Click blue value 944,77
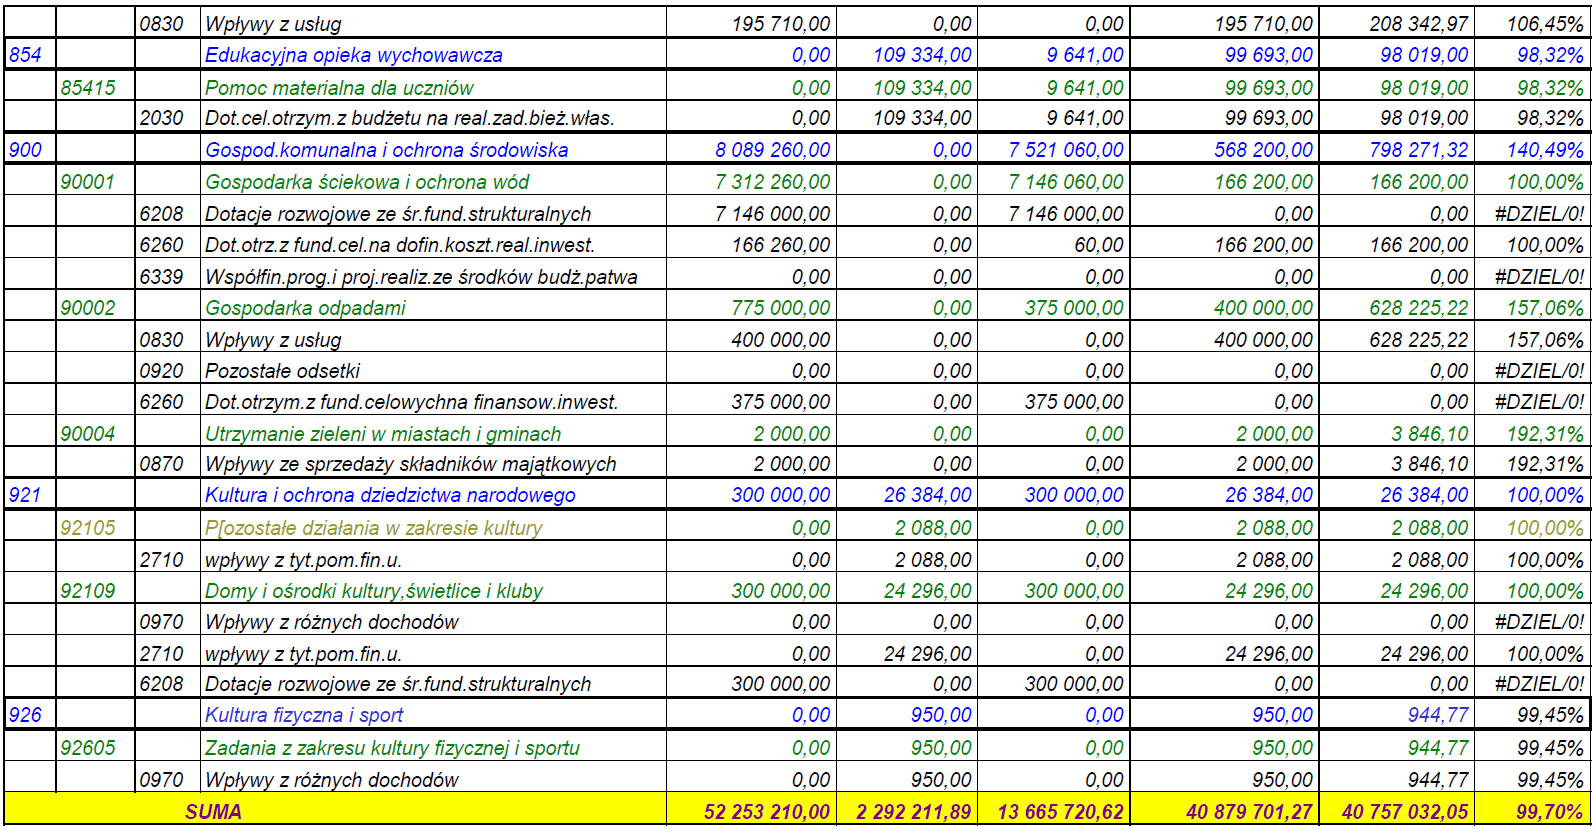Image resolution: width=1594 pixels, height=829 pixels. tap(1438, 715)
